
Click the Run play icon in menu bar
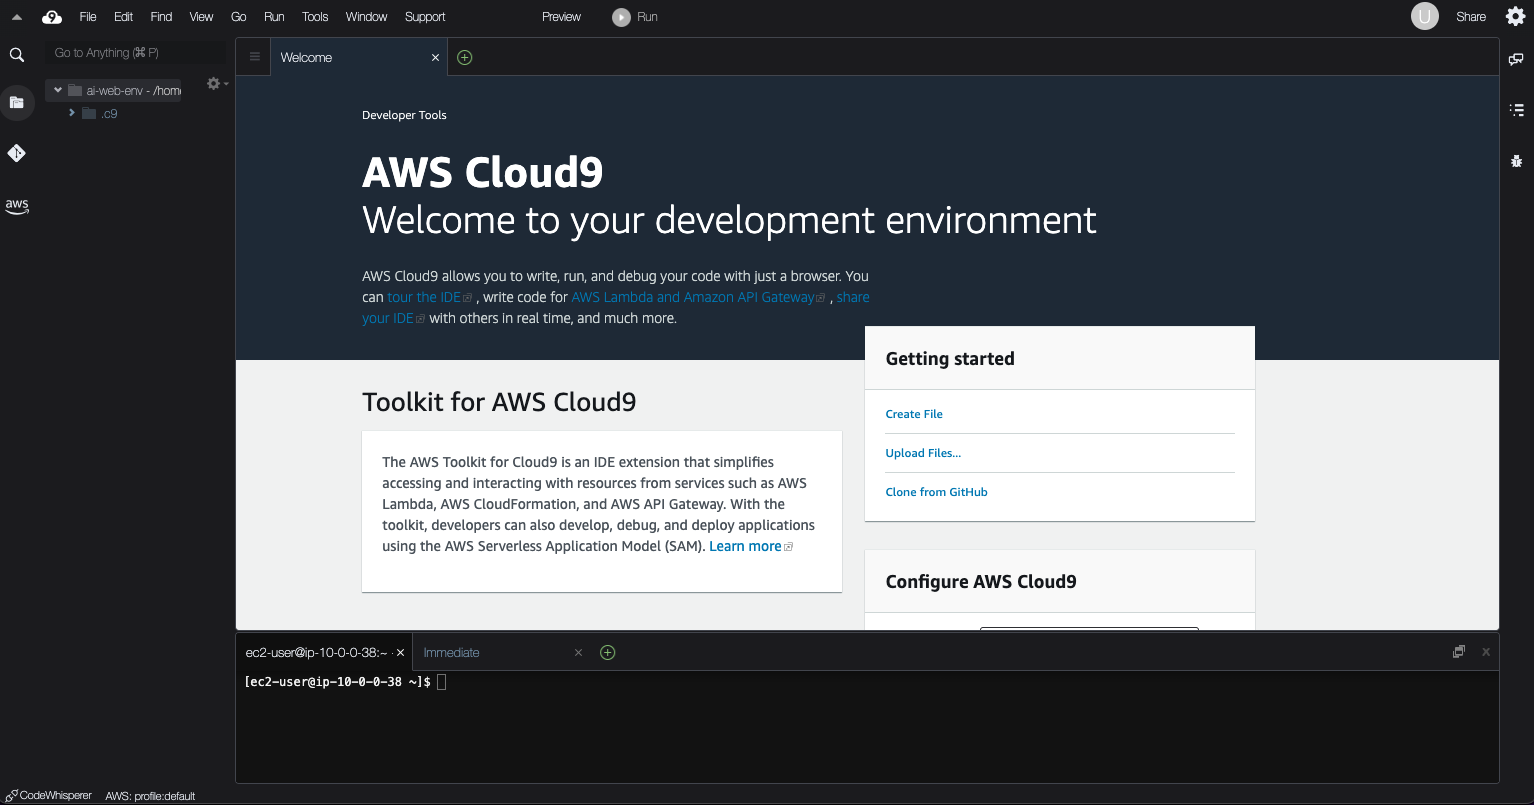click(x=621, y=17)
